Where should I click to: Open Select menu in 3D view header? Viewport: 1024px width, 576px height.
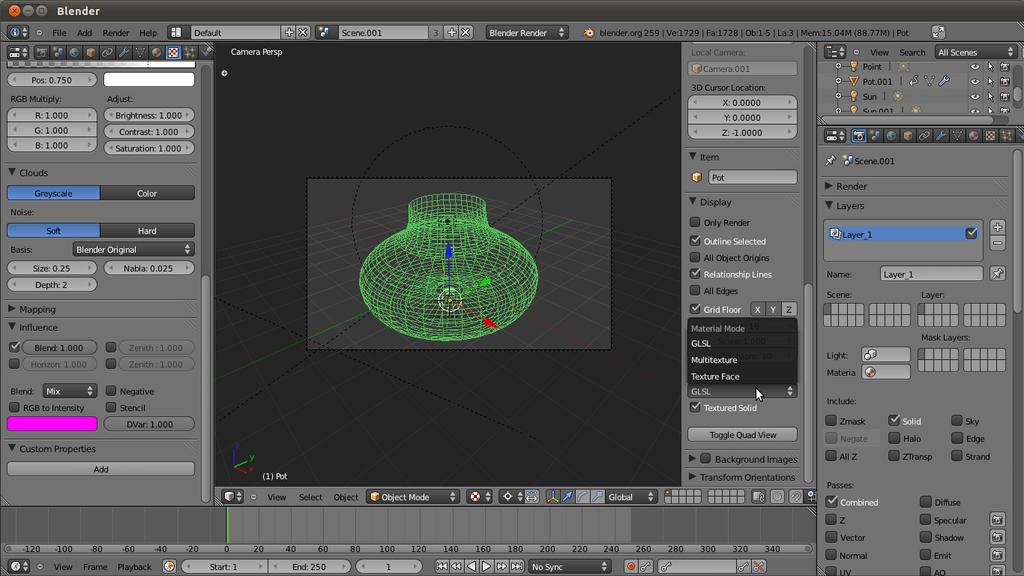(x=310, y=497)
